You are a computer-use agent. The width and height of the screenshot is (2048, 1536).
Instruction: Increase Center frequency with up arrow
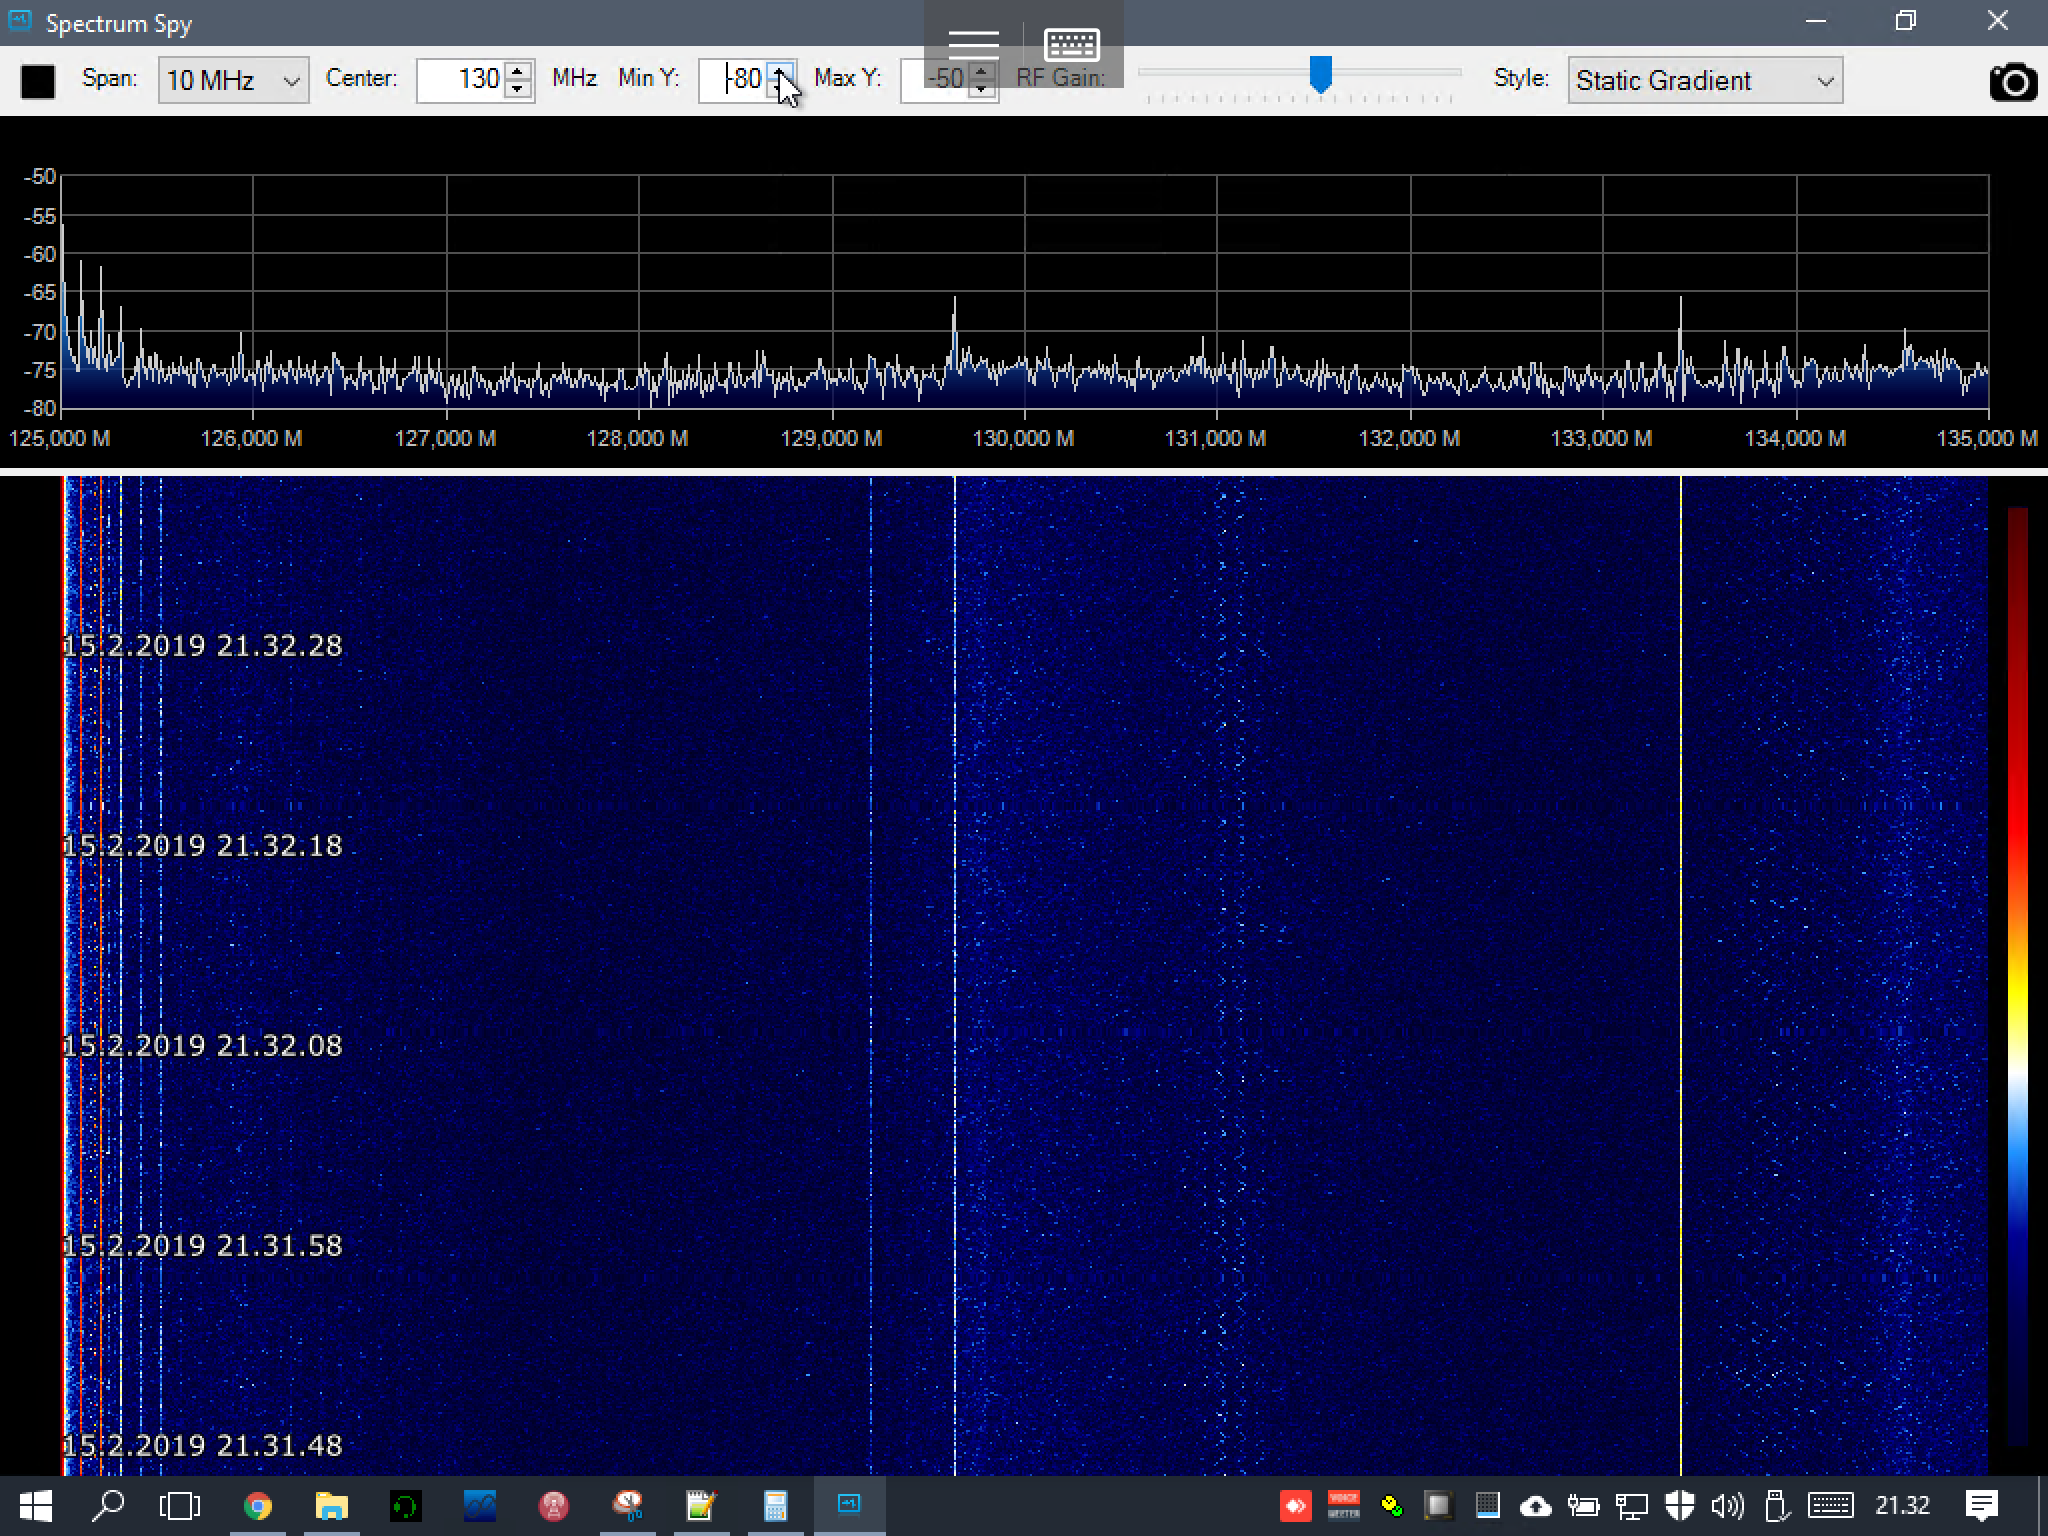pyautogui.click(x=518, y=71)
